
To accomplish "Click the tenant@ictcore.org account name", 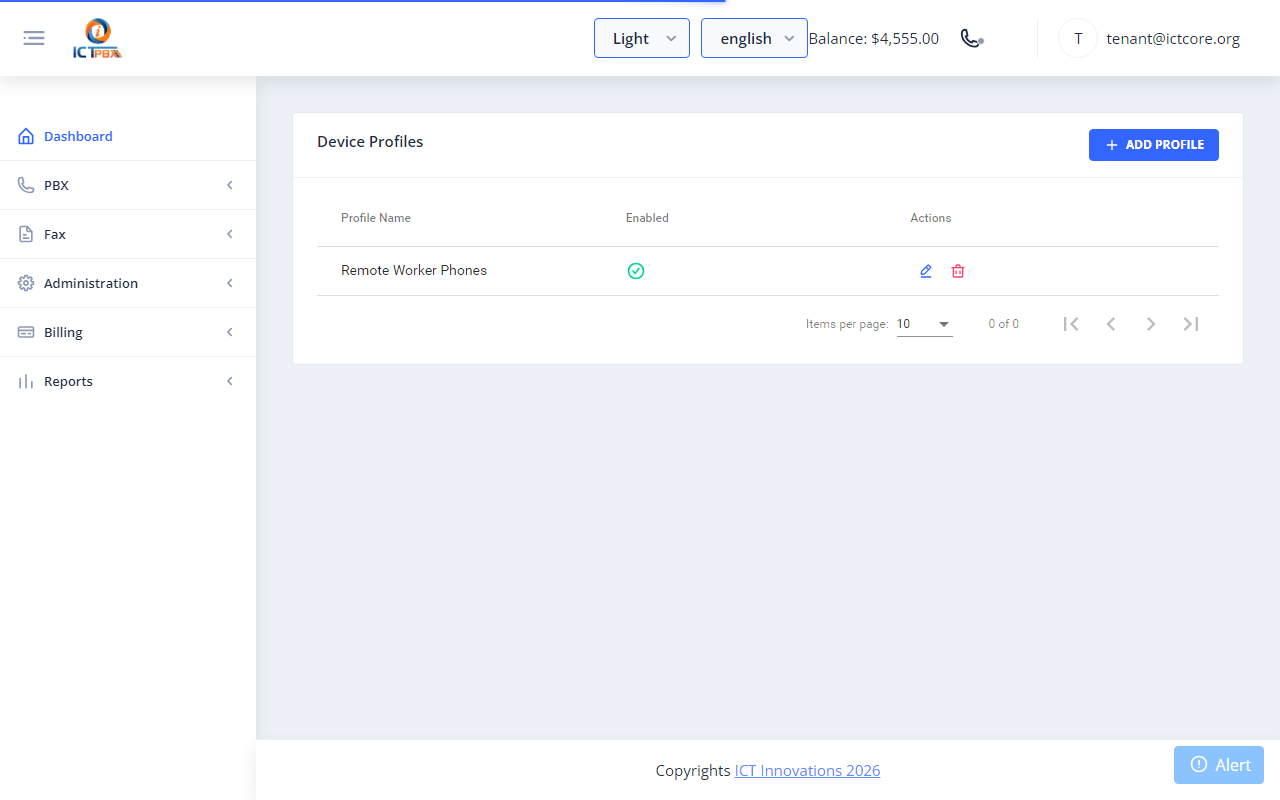I will 1173,39.
